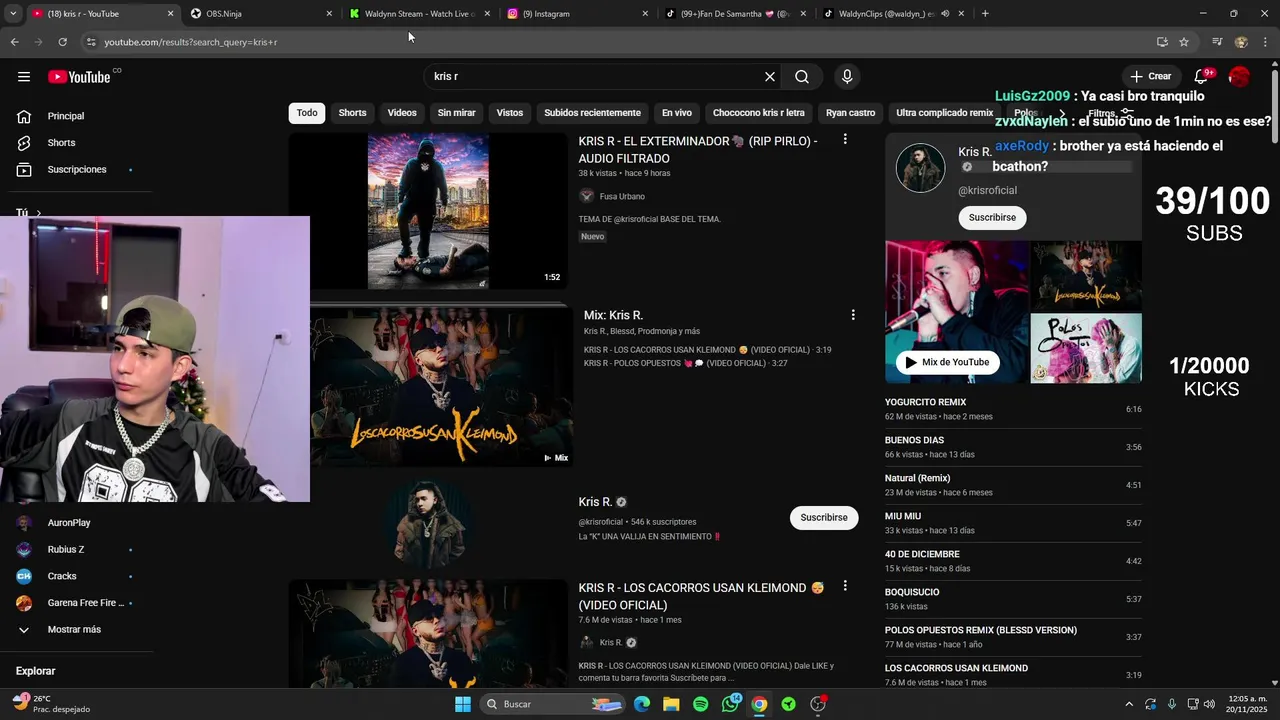Viewport: 1280px width, 720px height.
Task: Select the Todo filter chip
Action: [307, 113]
